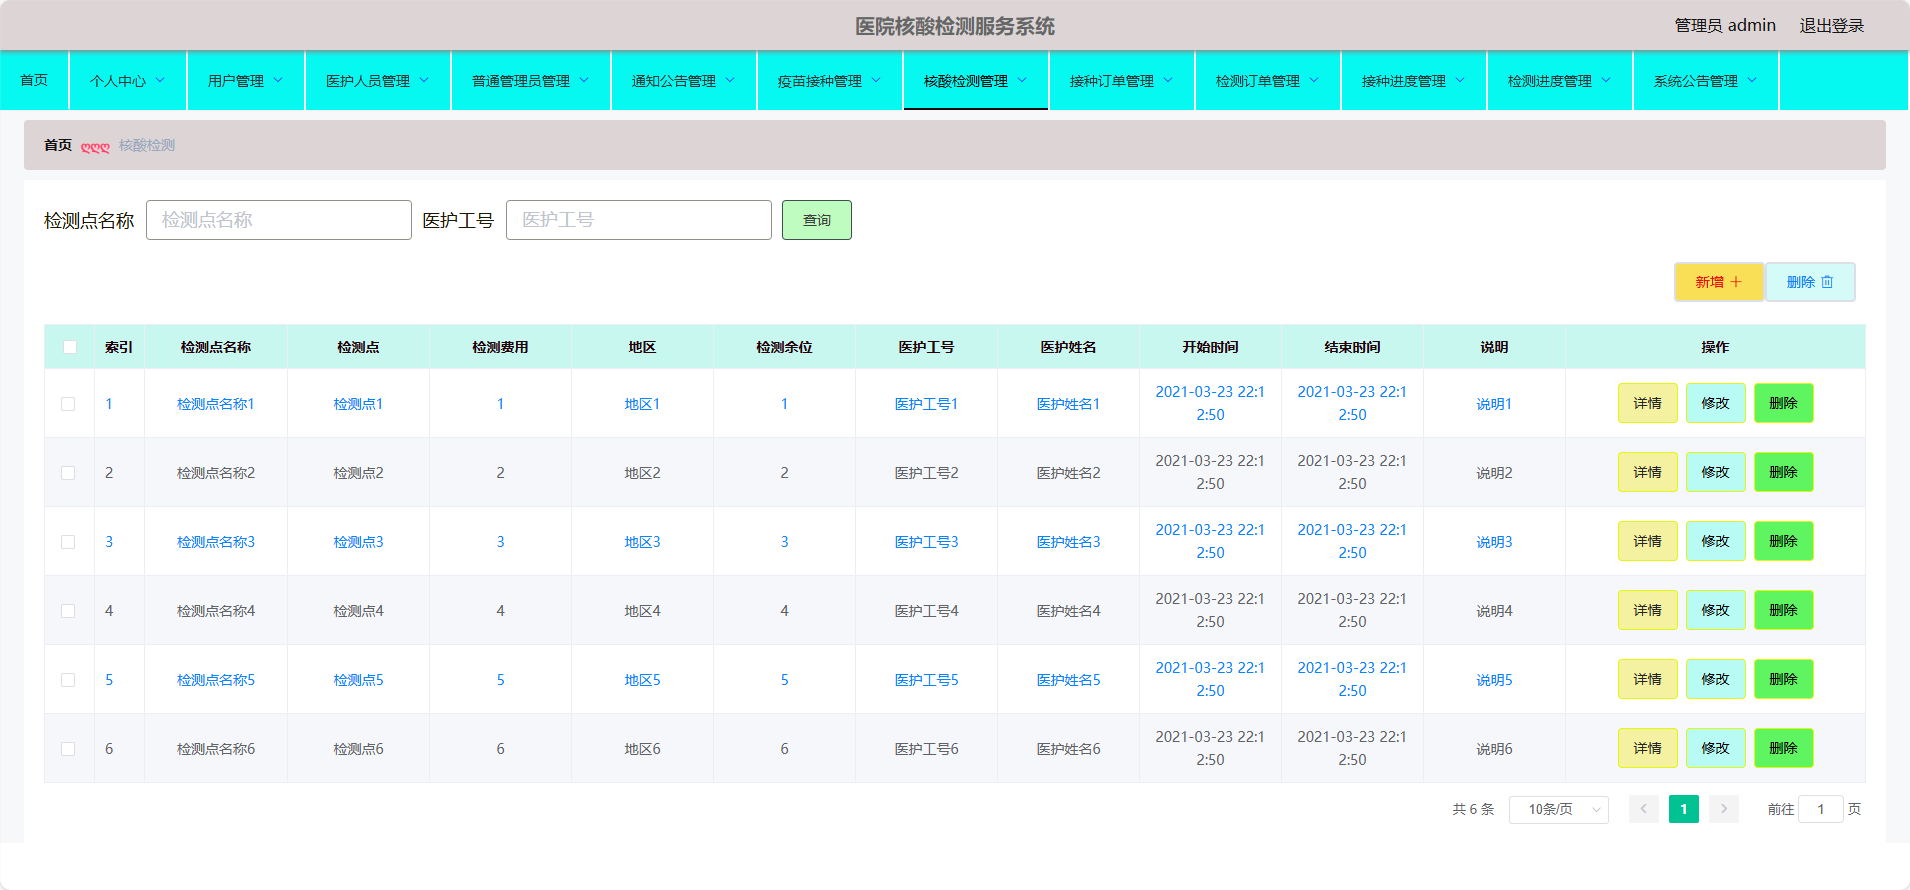Check the checkbox for row 检测点名称1
This screenshot has width=1910, height=890.
(x=68, y=404)
